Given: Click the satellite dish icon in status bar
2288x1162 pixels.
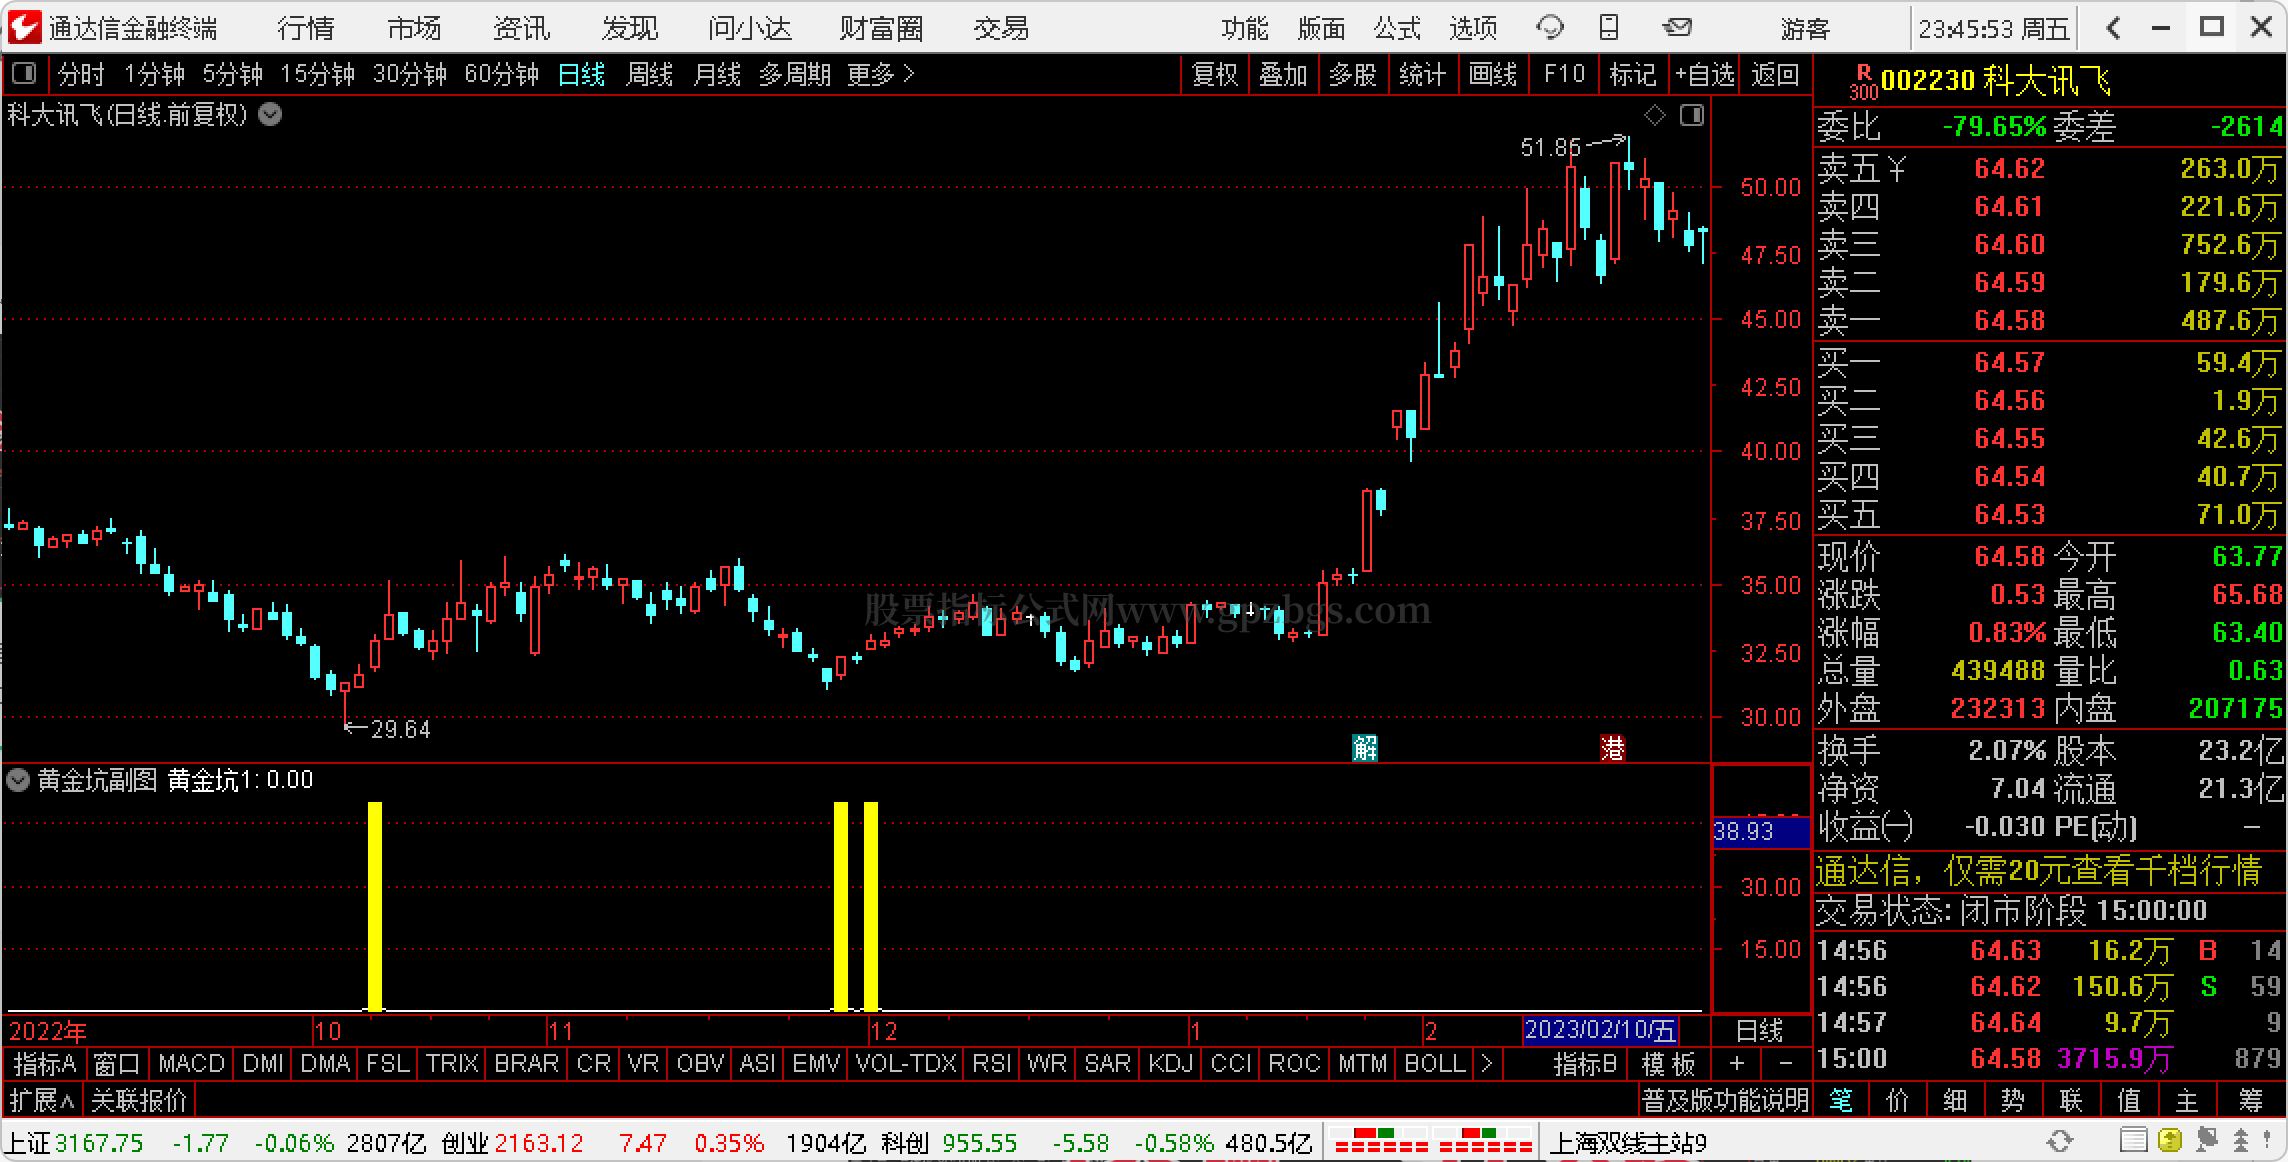Looking at the screenshot, I should [x=2206, y=1141].
